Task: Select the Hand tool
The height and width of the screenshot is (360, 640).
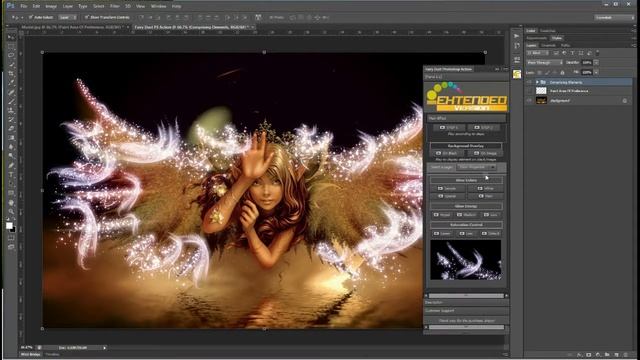Action: [x=11, y=203]
